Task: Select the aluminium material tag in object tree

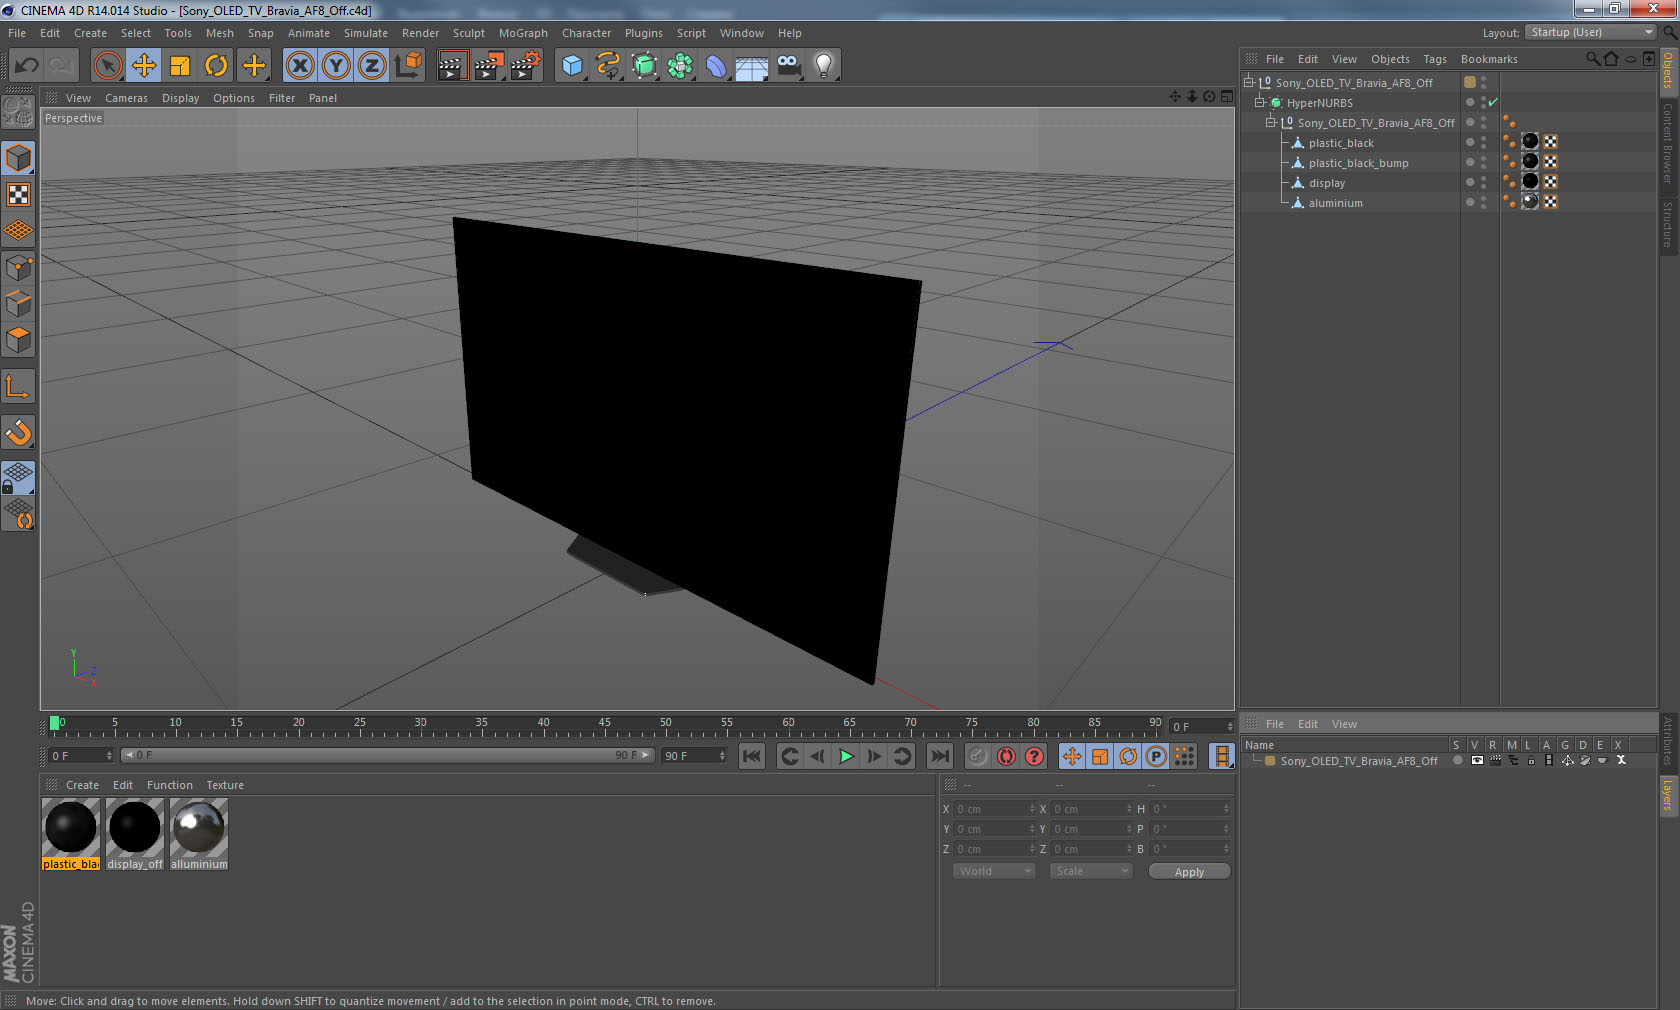Action: click(x=1530, y=201)
